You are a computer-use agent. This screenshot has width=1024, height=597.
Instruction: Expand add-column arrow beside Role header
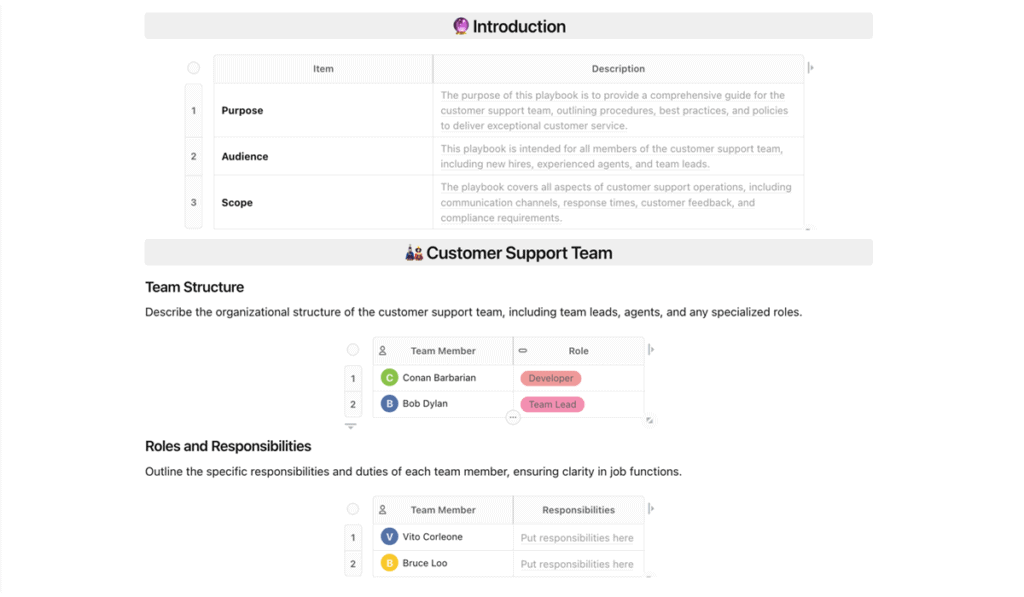(651, 349)
